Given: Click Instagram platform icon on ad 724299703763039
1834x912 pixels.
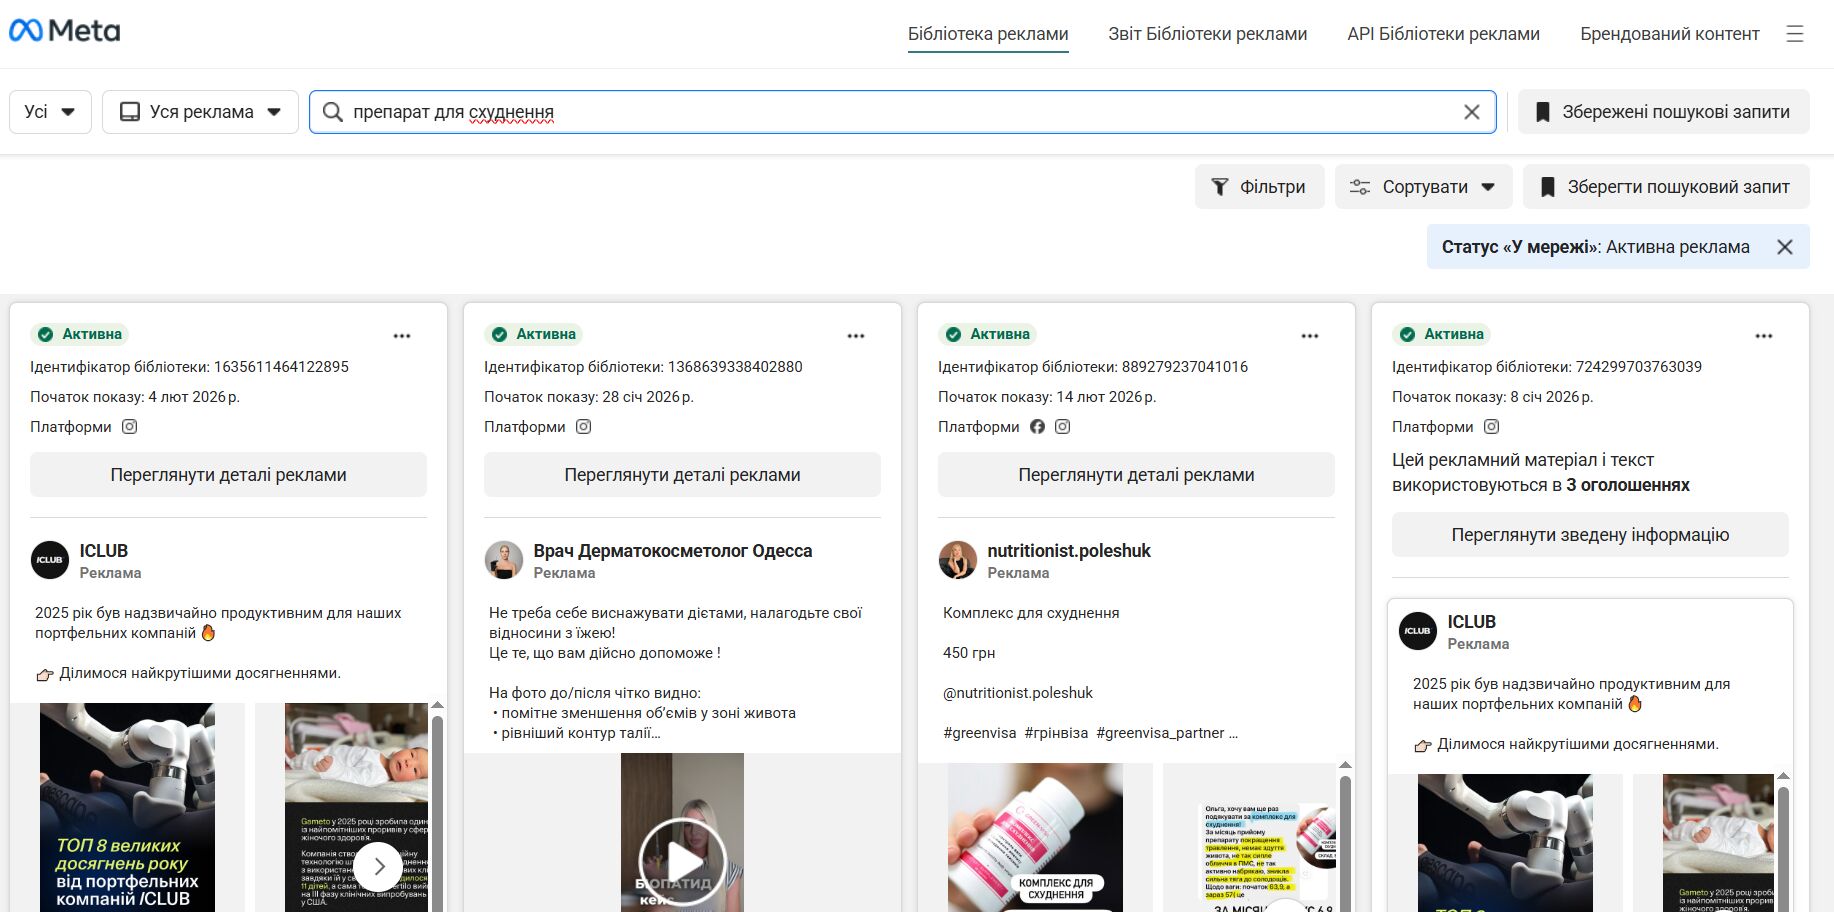Looking at the screenshot, I should [1492, 427].
